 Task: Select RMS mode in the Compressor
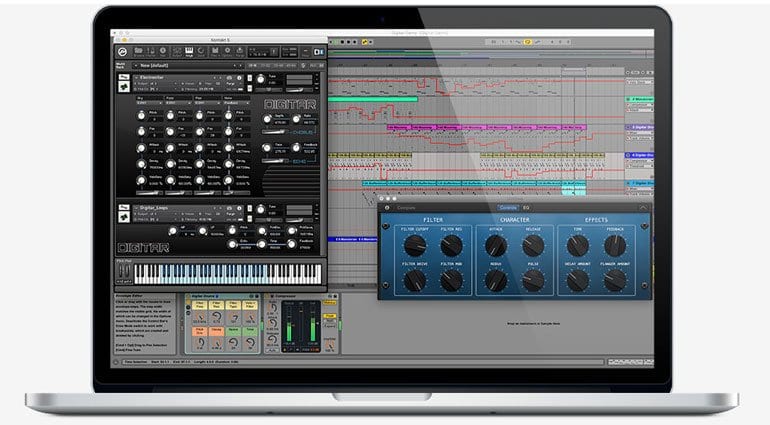[330, 321]
